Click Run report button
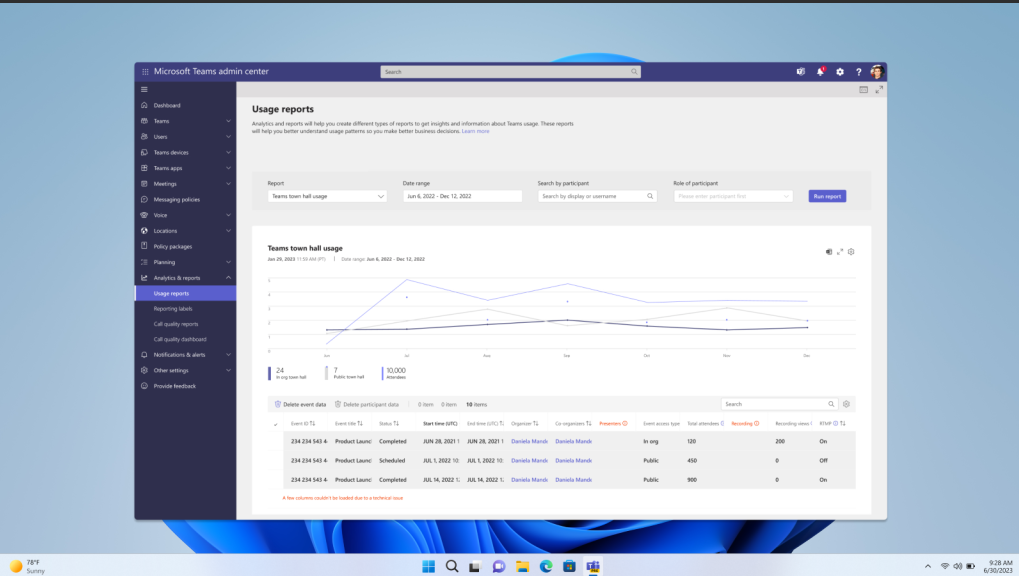 (x=827, y=196)
